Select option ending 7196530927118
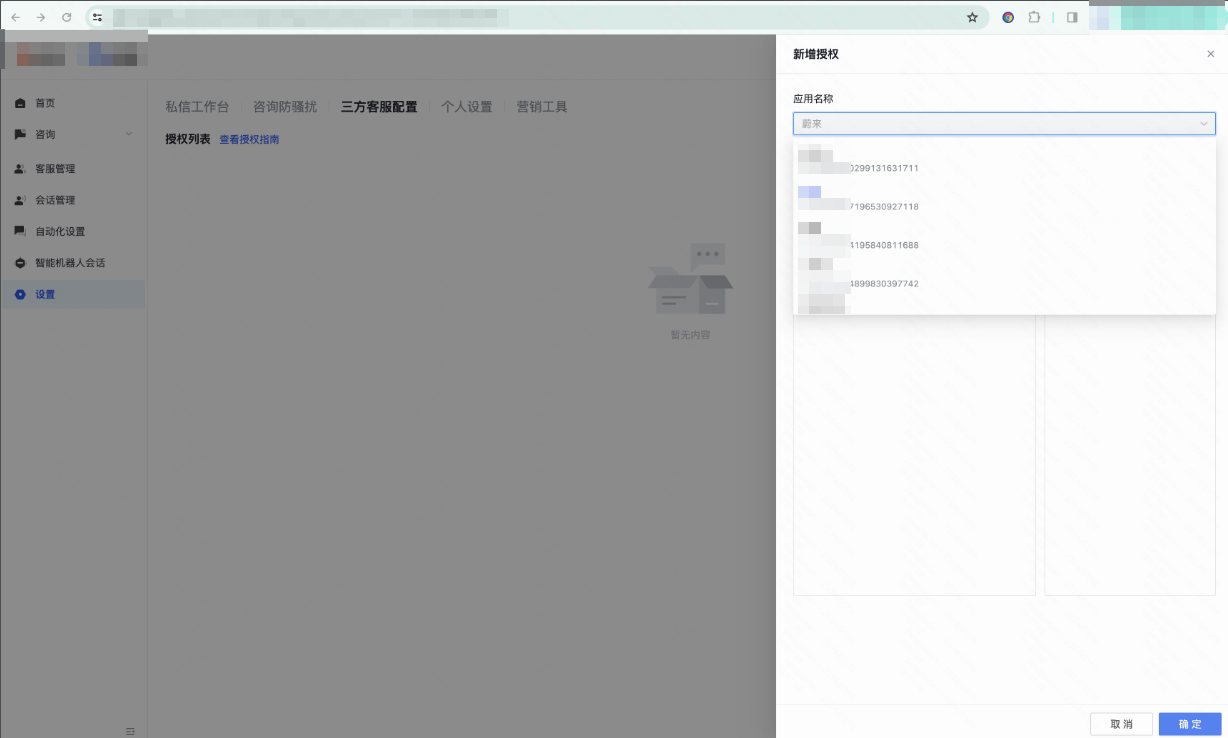The height and width of the screenshot is (738, 1228). (1004, 199)
